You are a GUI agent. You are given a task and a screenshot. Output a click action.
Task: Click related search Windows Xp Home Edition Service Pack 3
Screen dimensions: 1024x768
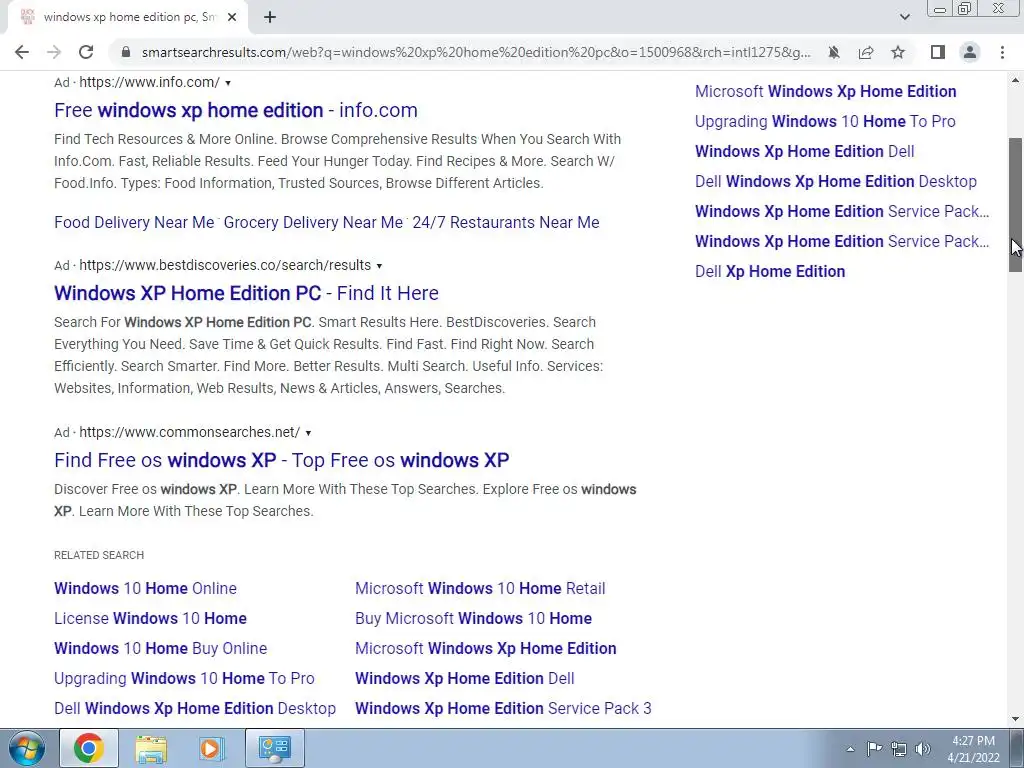click(x=504, y=709)
